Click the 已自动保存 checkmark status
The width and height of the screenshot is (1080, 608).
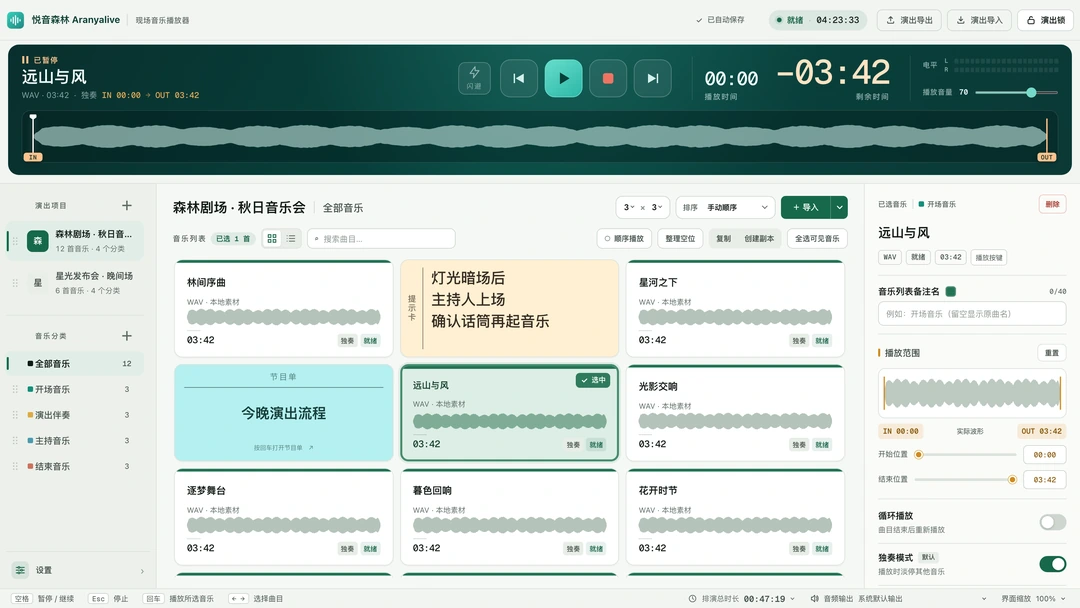point(720,20)
